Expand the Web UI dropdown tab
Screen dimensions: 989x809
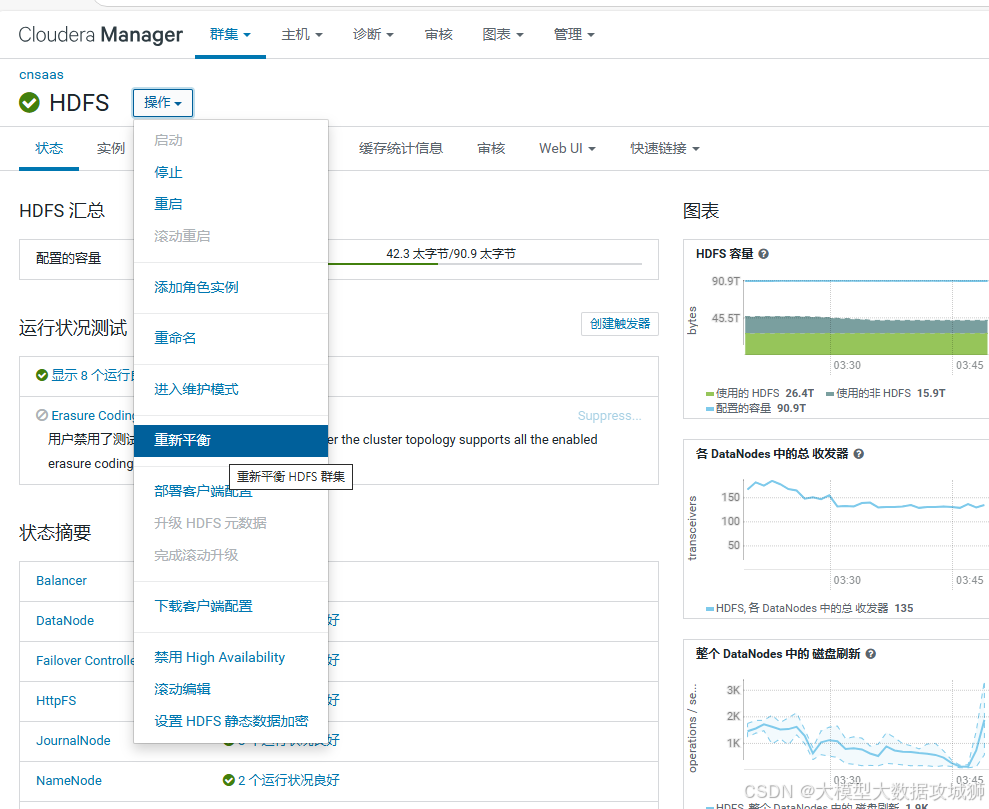click(x=567, y=148)
